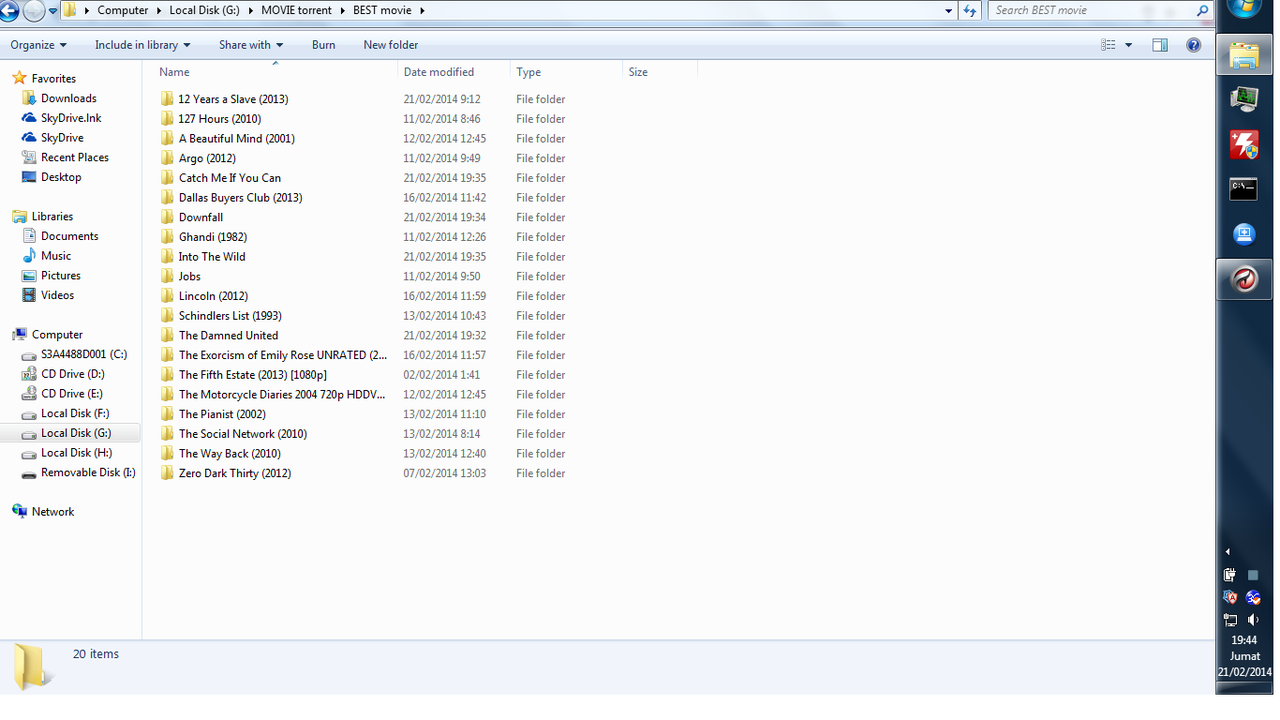
Task: Select Dallas Buyers Club (2013) folder
Action: pyautogui.click(x=240, y=197)
